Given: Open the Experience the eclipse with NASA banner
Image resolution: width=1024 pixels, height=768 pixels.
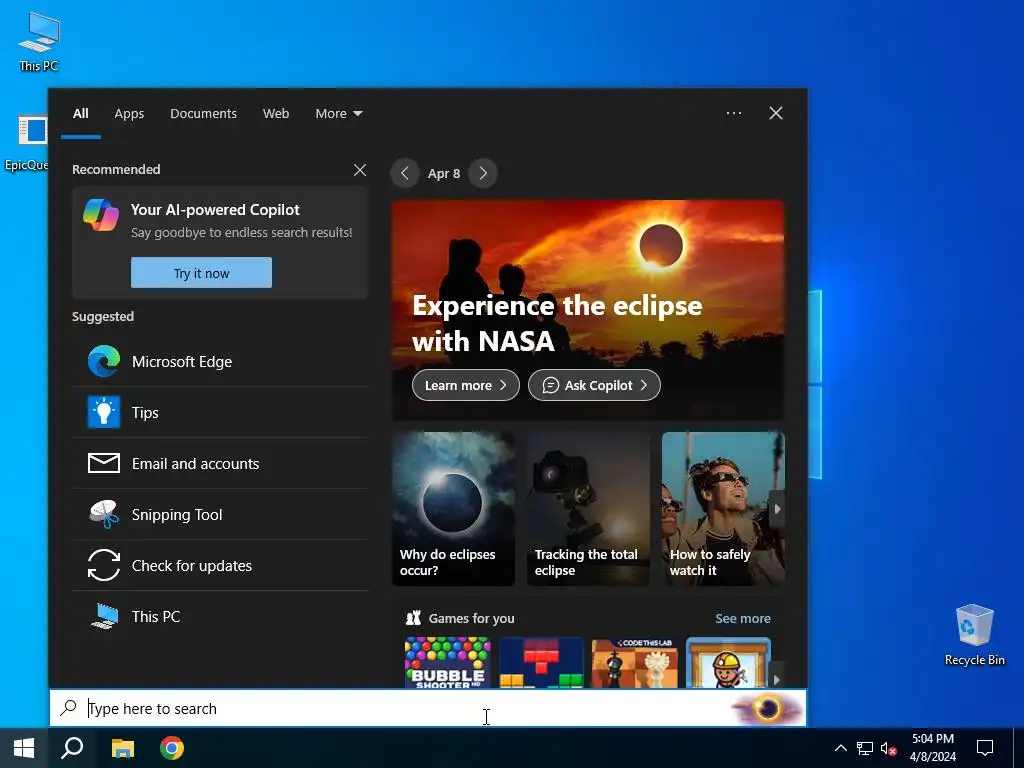Looking at the screenshot, I should tap(588, 310).
